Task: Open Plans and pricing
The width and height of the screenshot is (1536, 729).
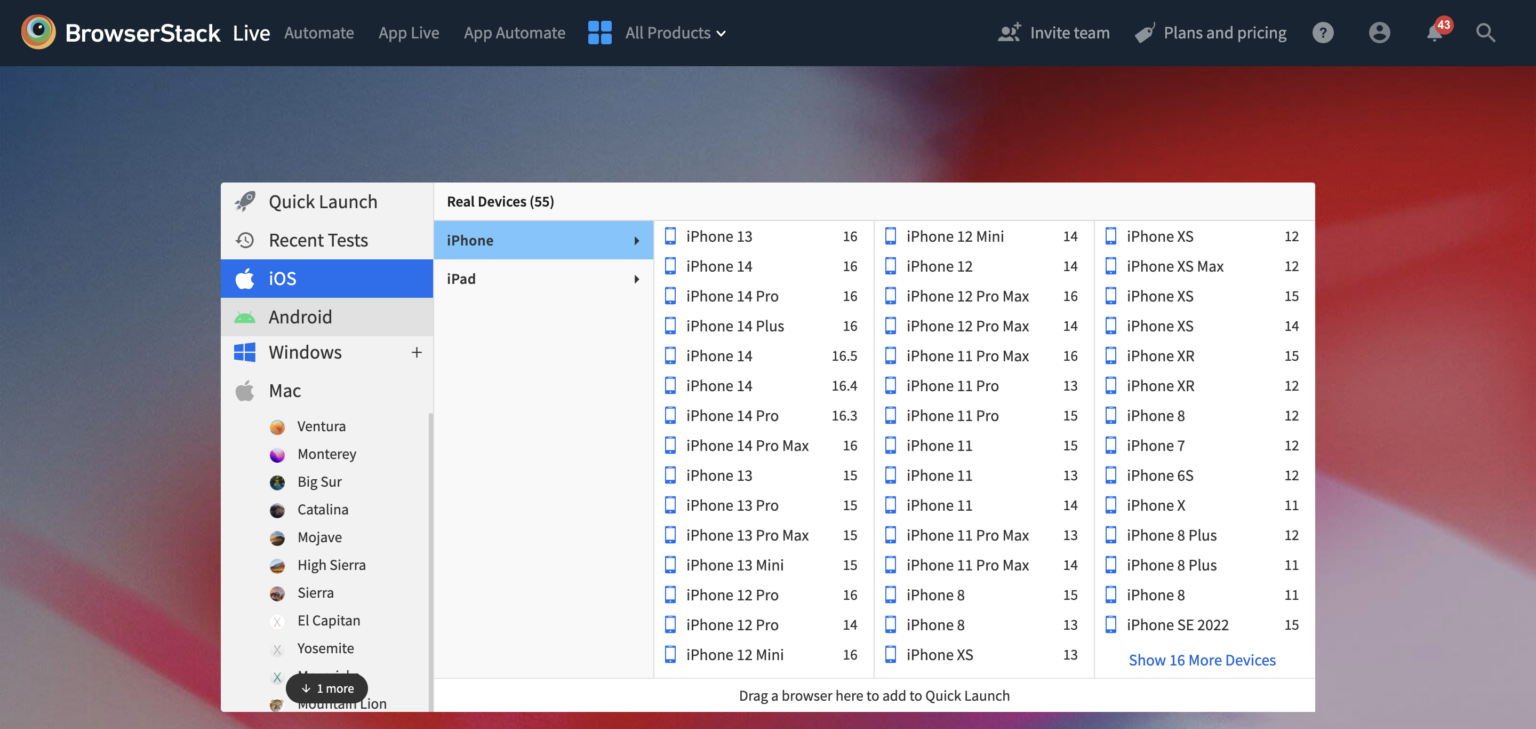Action: pos(1224,32)
